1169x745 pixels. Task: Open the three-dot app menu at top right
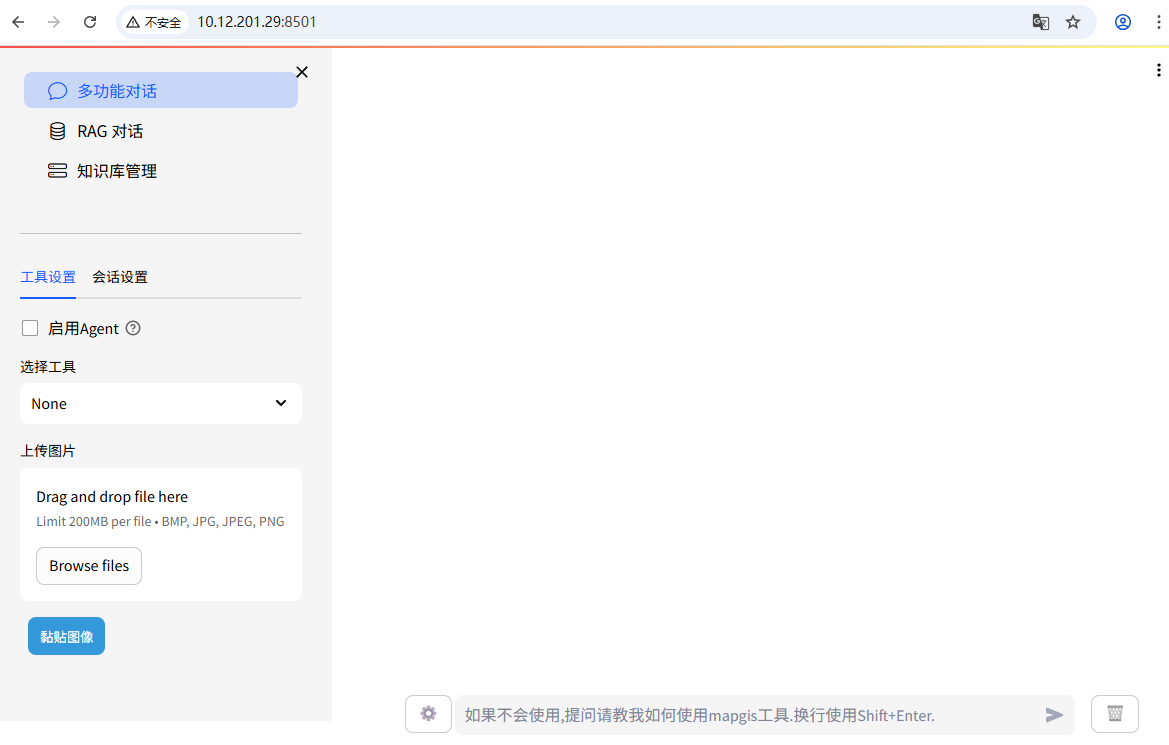pos(1159,70)
